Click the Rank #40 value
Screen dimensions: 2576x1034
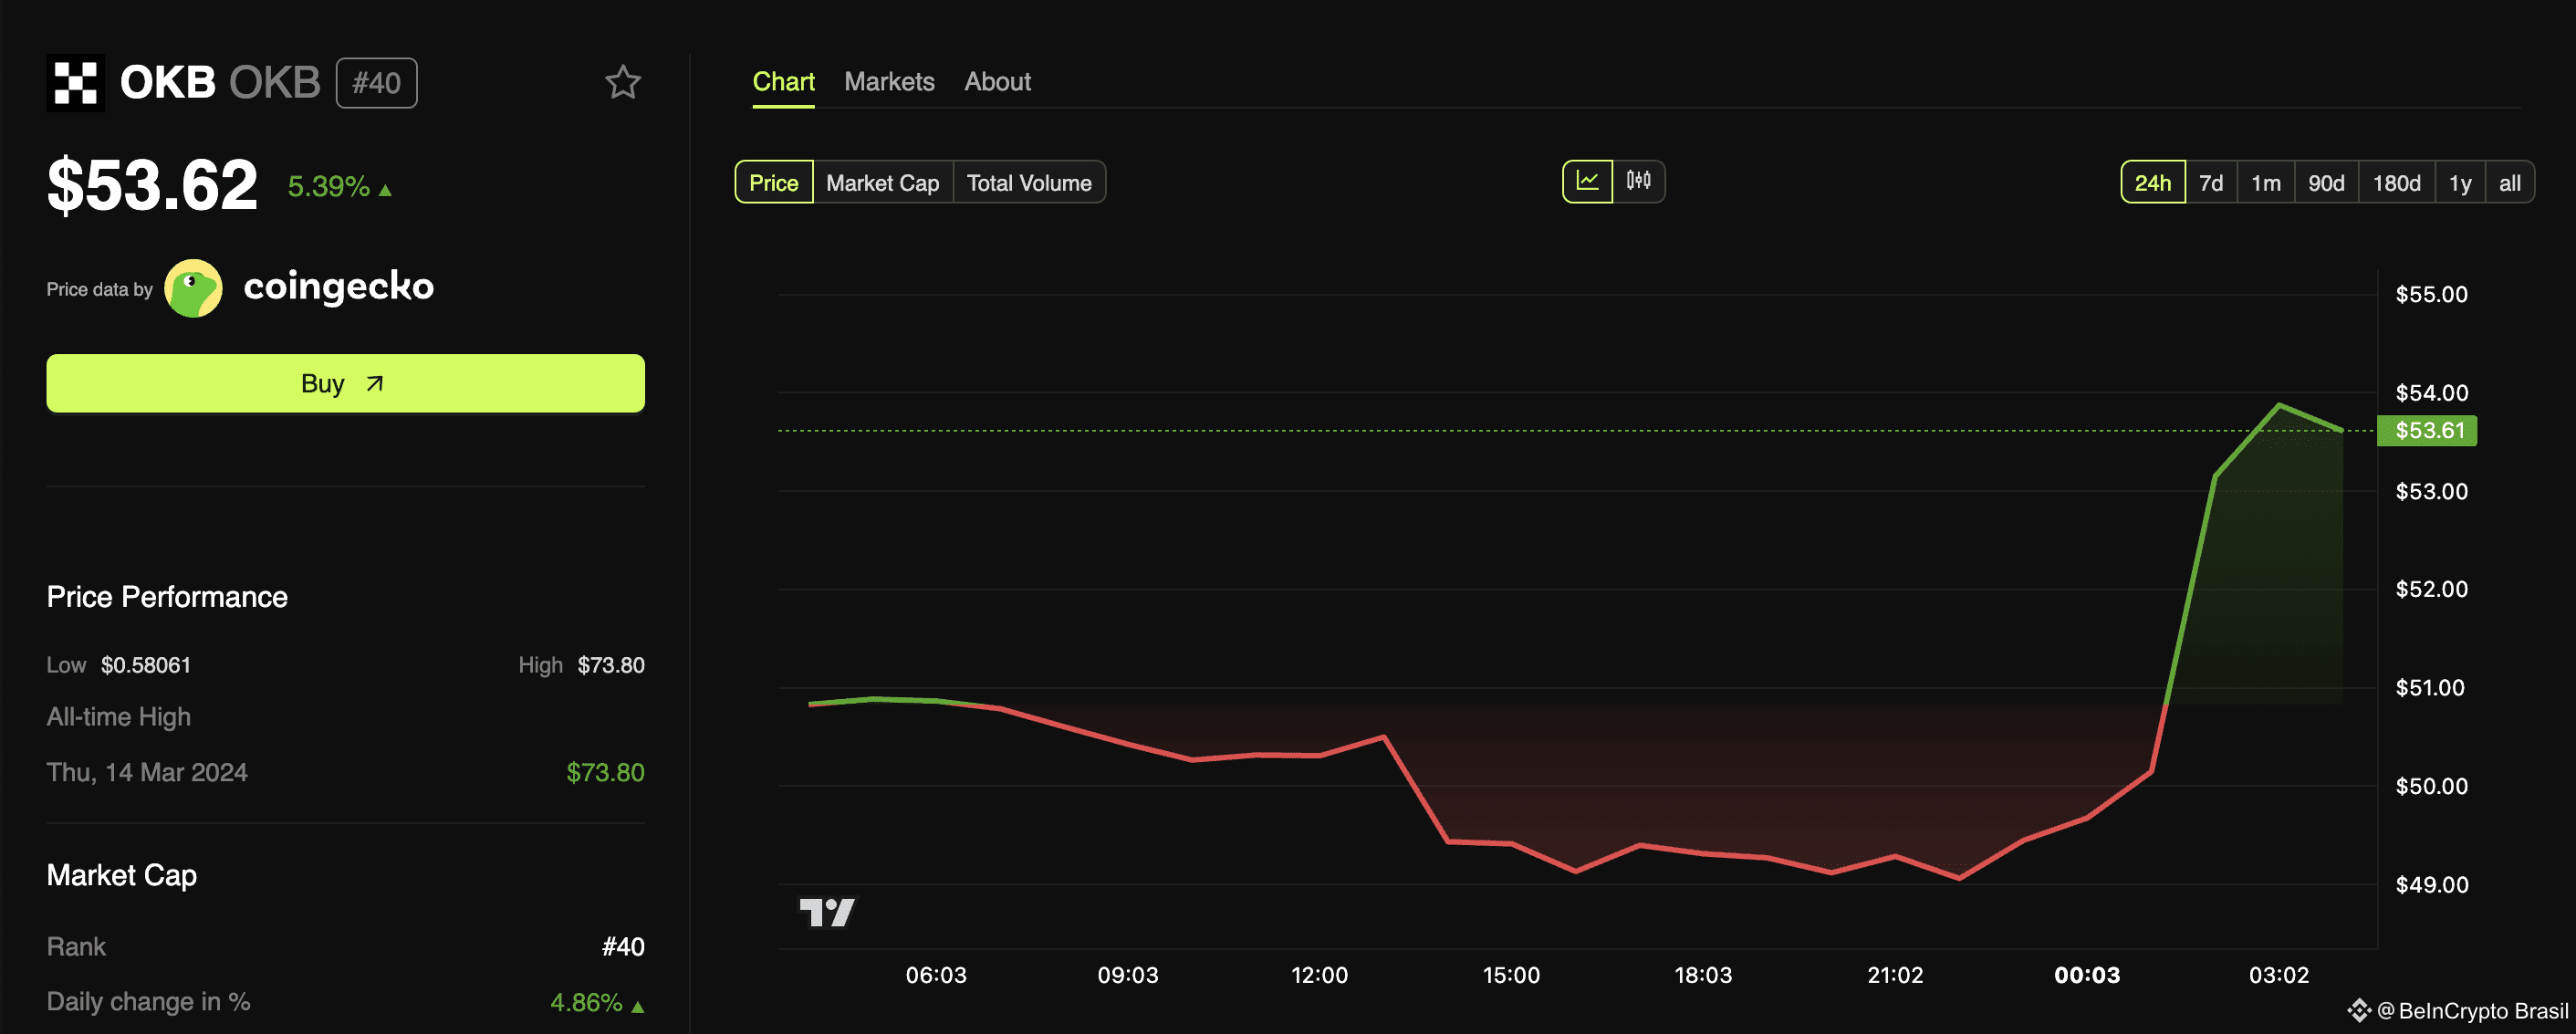pyautogui.click(x=623, y=947)
